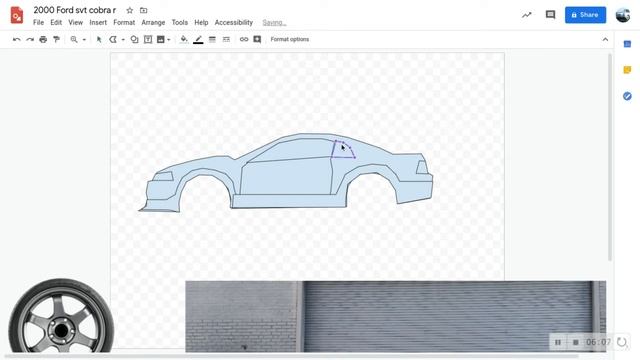This screenshot has height=360, width=640.
Task: Change the Border weight
Action: (212, 40)
